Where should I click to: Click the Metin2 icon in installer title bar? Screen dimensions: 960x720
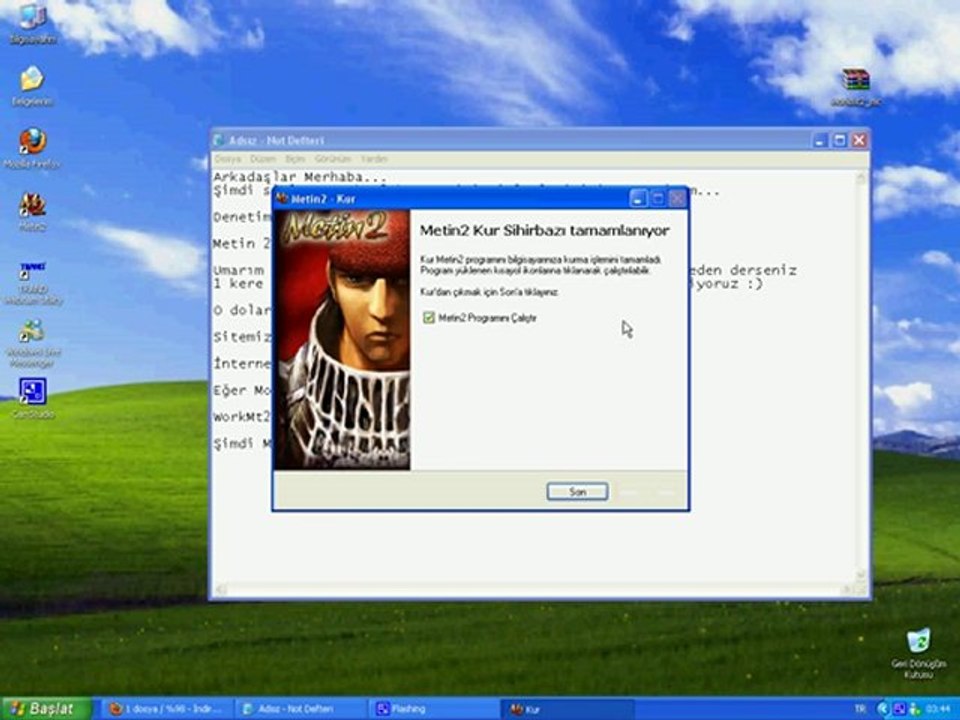pyautogui.click(x=282, y=198)
